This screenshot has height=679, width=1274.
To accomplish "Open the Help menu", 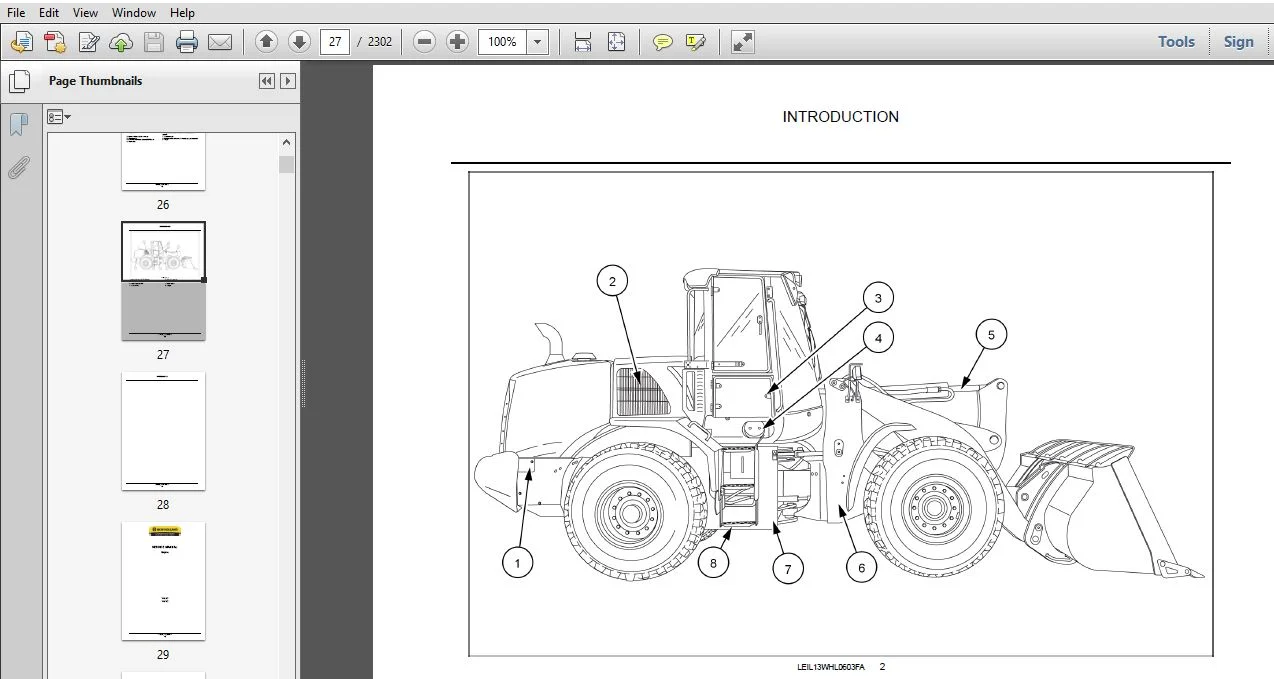I will click(182, 13).
